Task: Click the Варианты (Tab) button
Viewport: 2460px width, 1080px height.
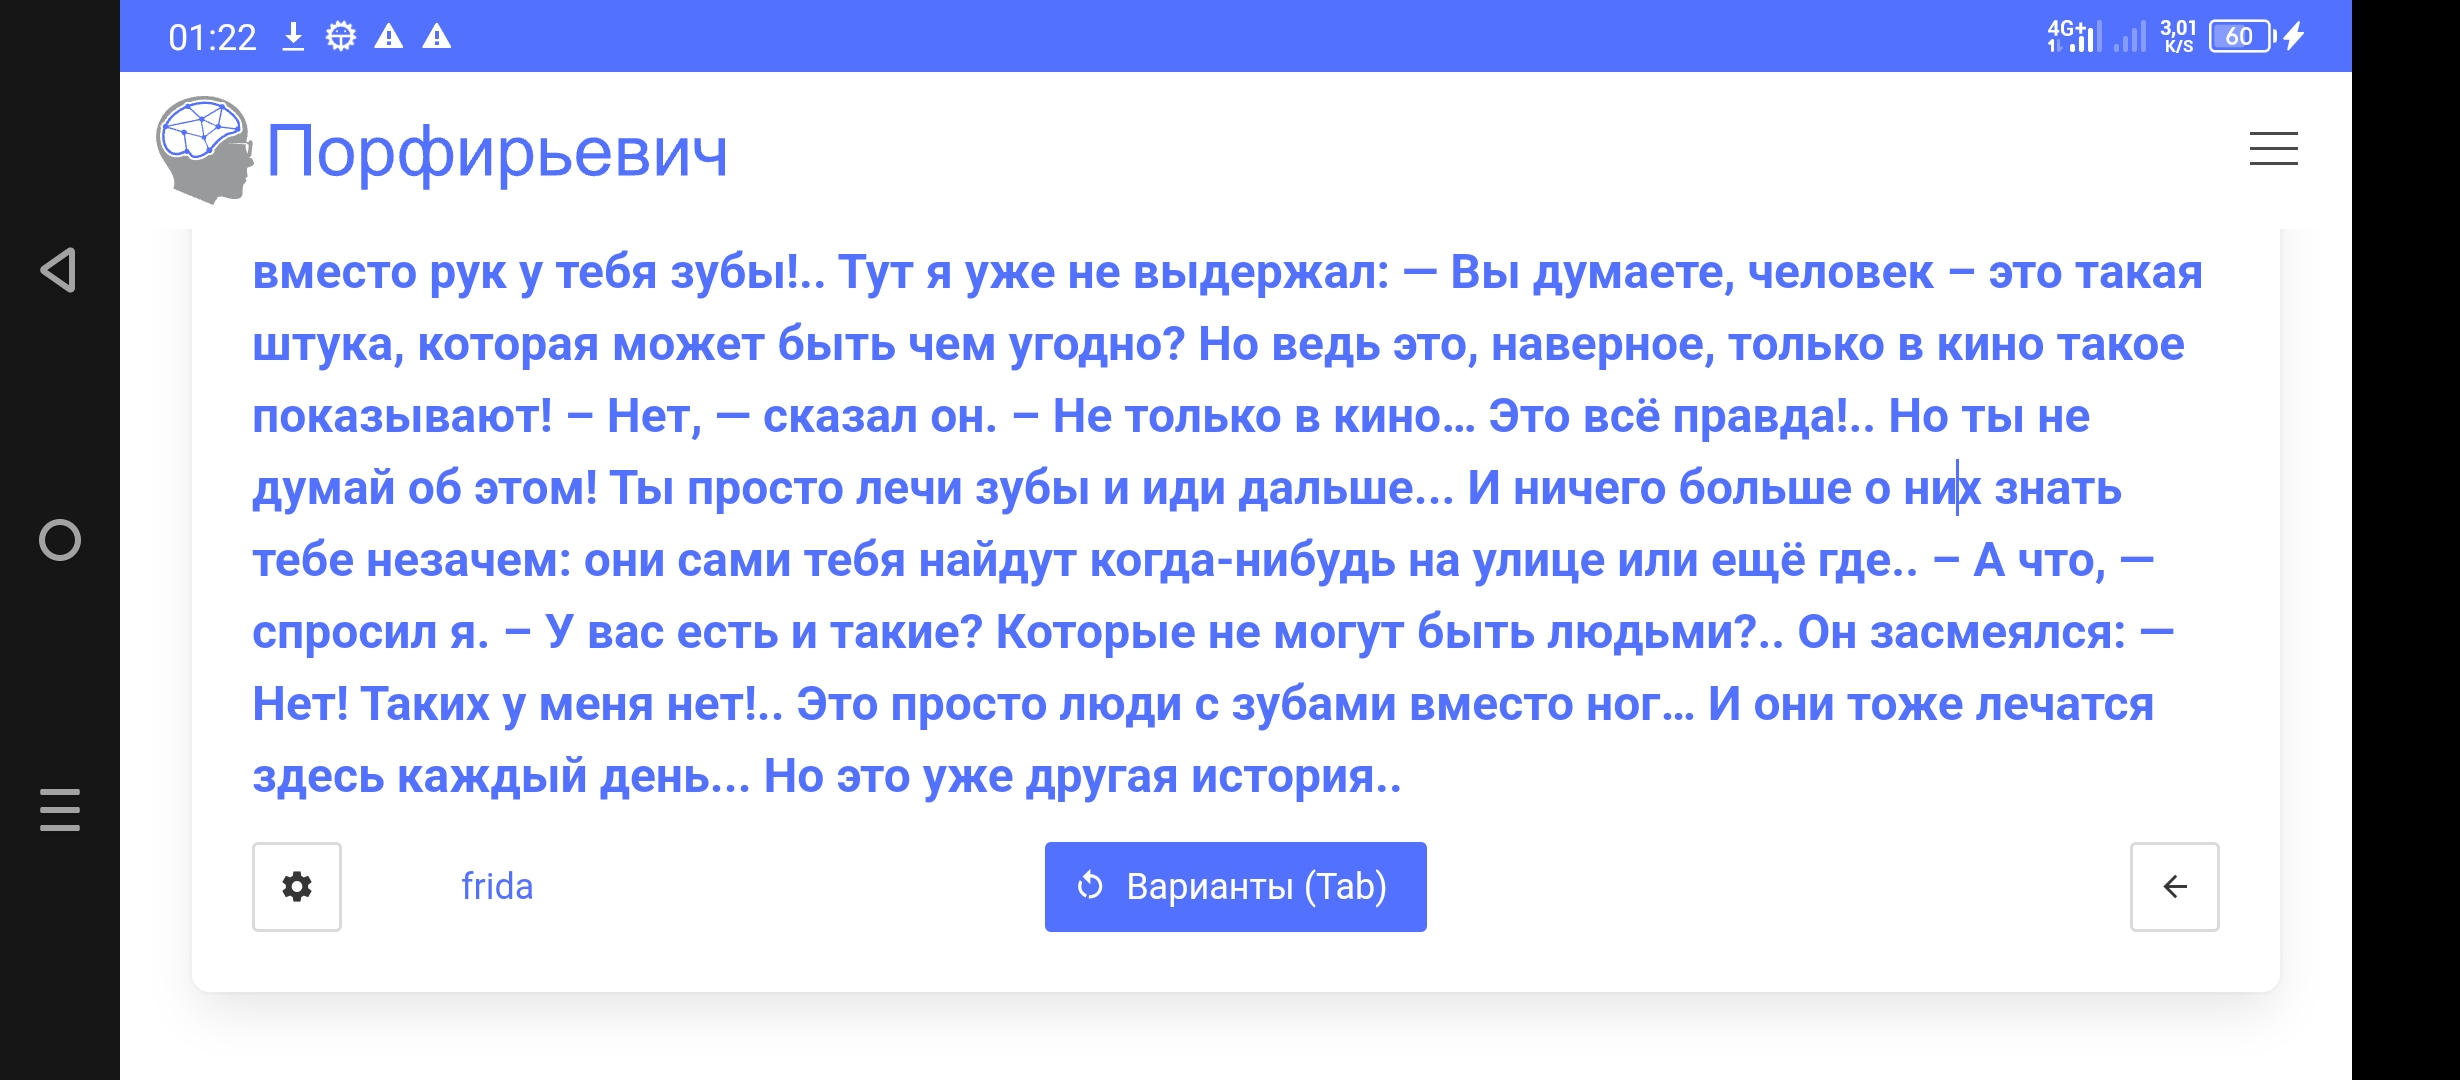Action: tap(1235, 887)
